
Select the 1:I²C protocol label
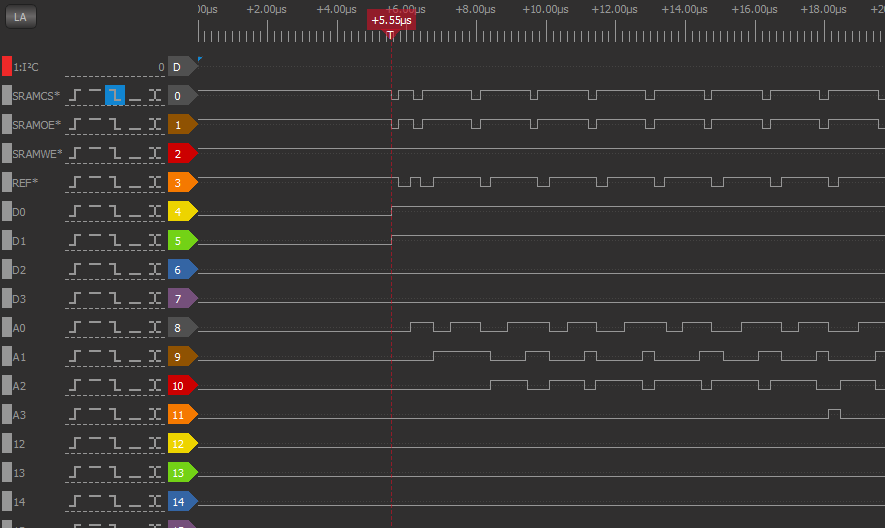(26, 67)
